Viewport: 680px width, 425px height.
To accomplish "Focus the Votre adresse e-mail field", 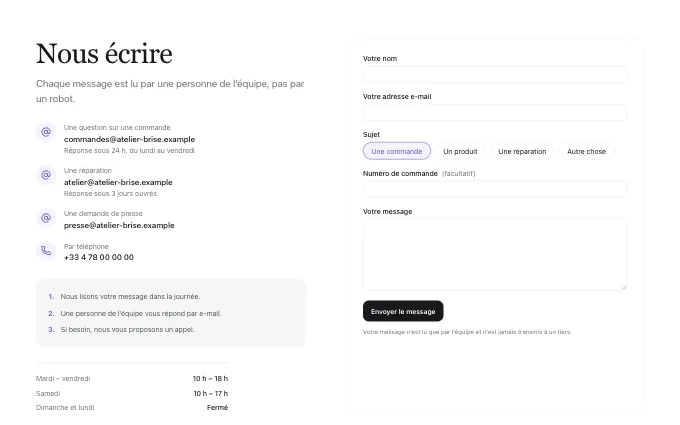I will 495,113.
